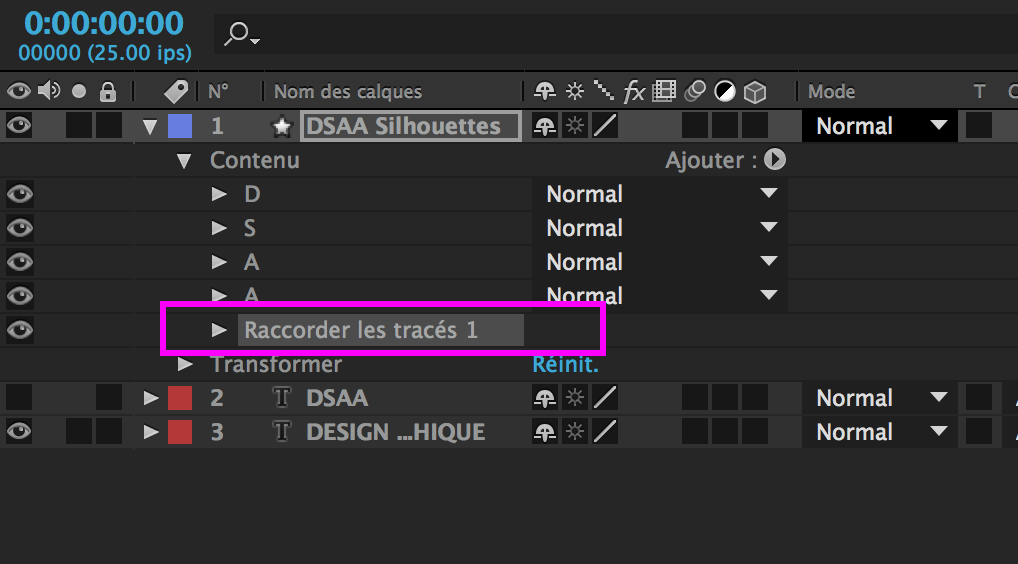Image resolution: width=1018 pixels, height=564 pixels.
Task: Click the adjustment layer column header icon
Action: [724, 92]
